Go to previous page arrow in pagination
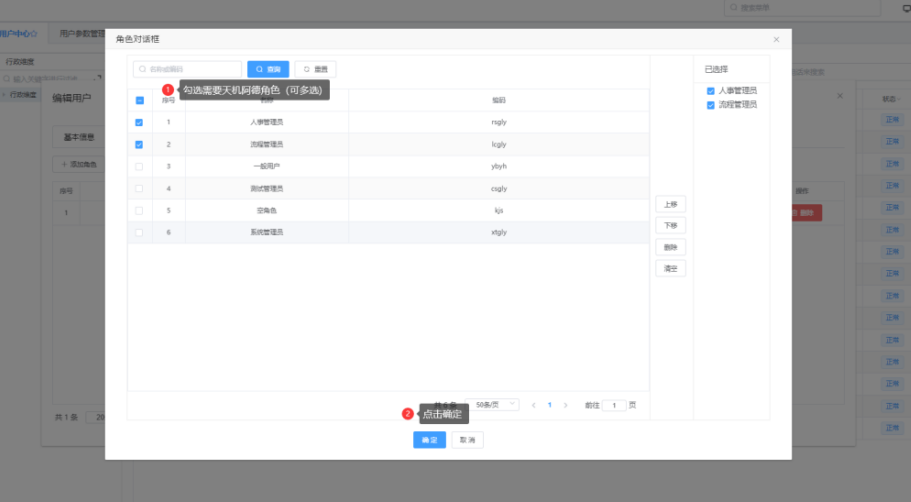This screenshot has height=502, width=911. pyautogui.click(x=533, y=405)
